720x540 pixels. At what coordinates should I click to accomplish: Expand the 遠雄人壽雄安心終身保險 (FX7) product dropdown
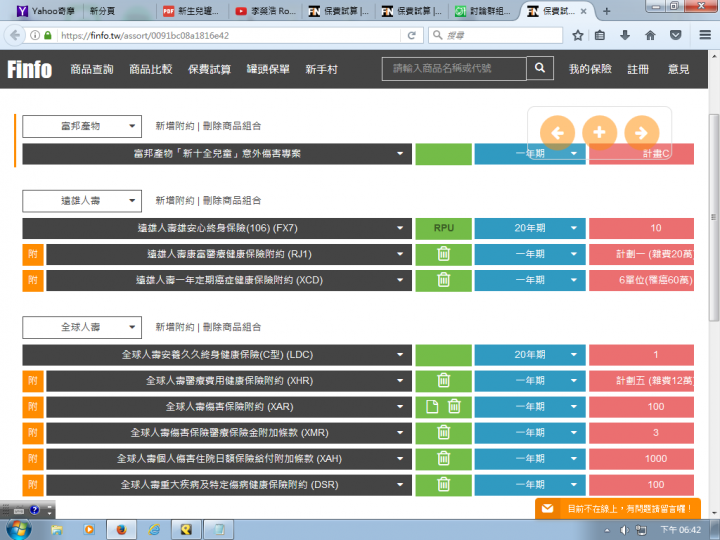[x=217, y=228]
